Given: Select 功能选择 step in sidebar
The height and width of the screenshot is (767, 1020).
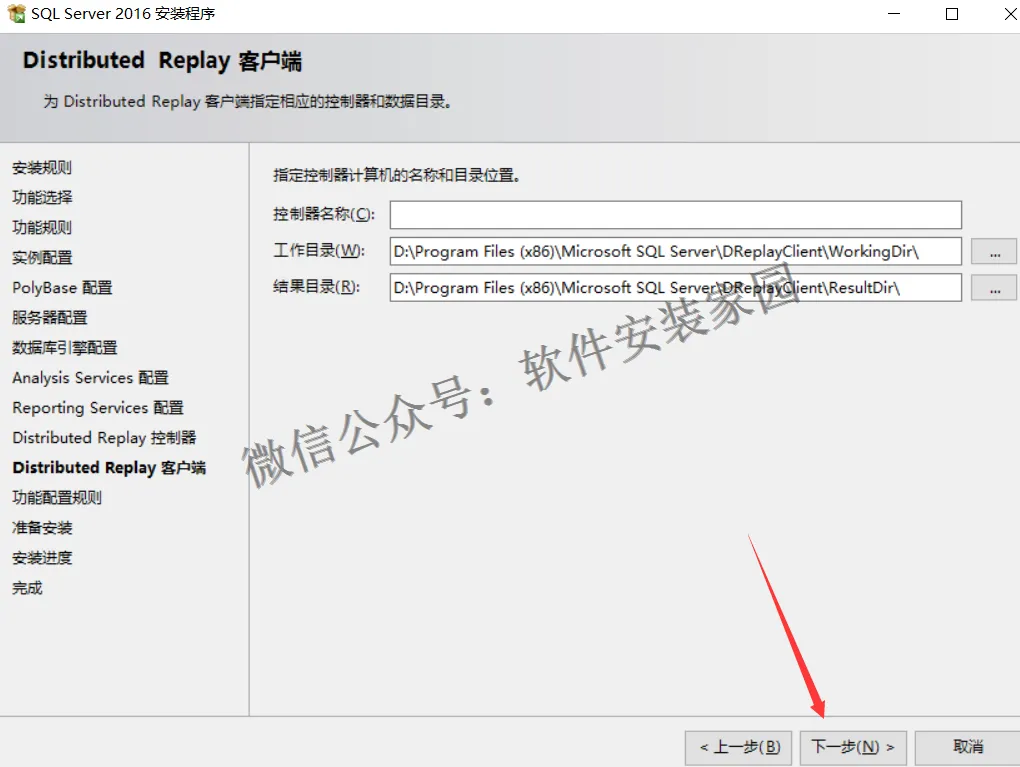Looking at the screenshot, I should click(x=42, y=197).
